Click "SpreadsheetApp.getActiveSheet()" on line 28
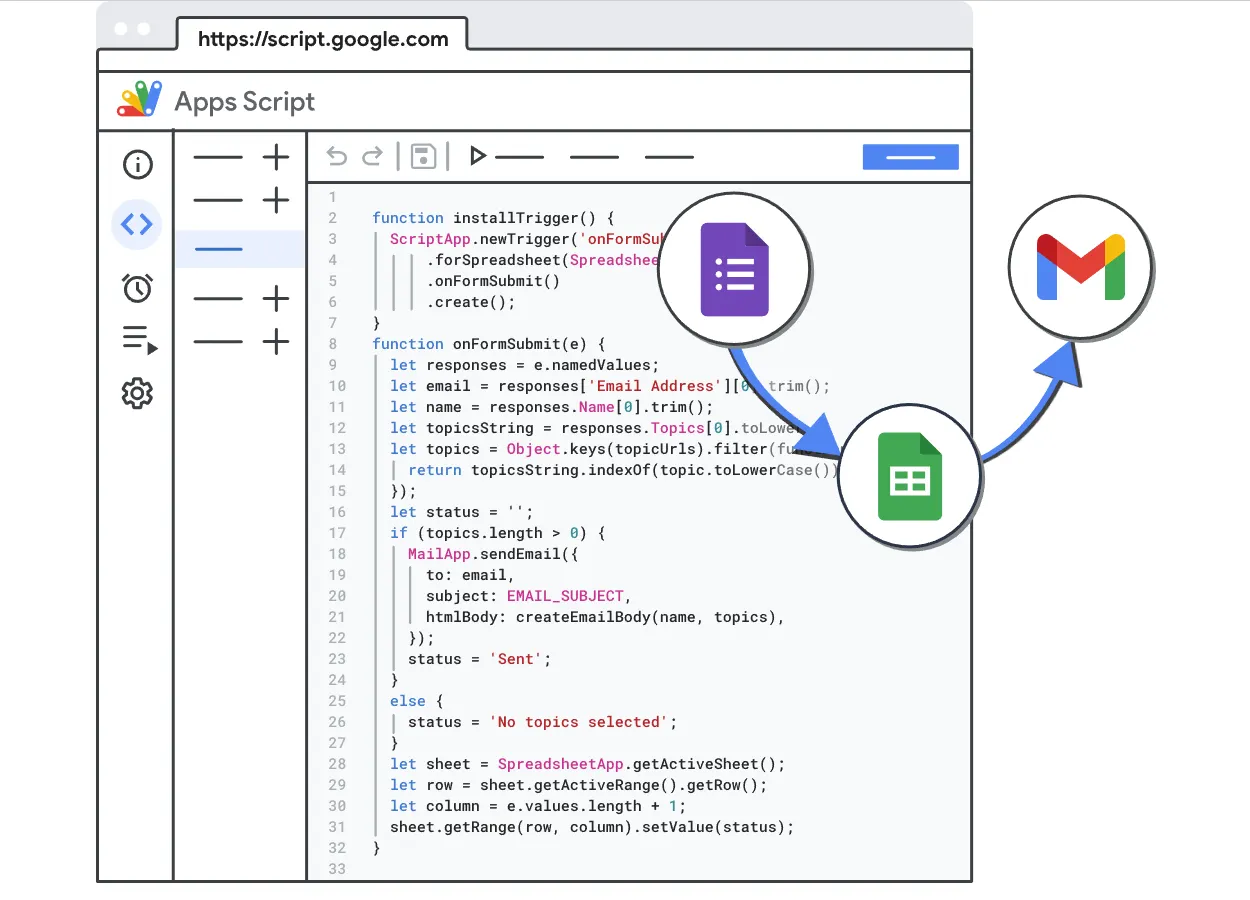1250x900 pixels. point(637,764)
